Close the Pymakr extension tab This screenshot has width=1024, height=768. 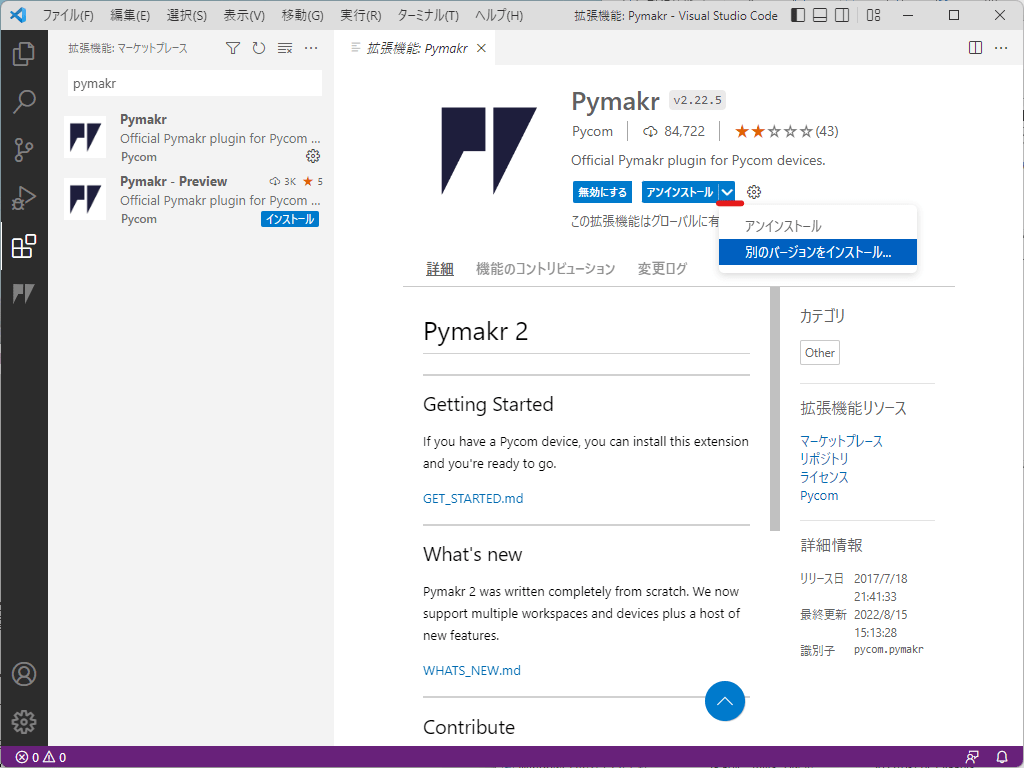[x=481, y=48]
